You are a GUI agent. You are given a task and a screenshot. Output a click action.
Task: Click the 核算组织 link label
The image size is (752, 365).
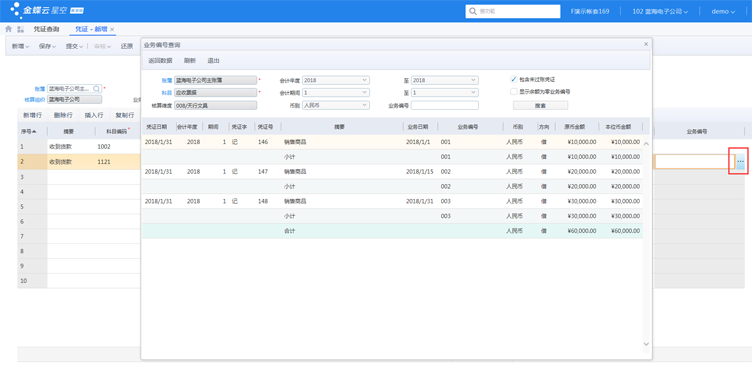coord(35,99)
